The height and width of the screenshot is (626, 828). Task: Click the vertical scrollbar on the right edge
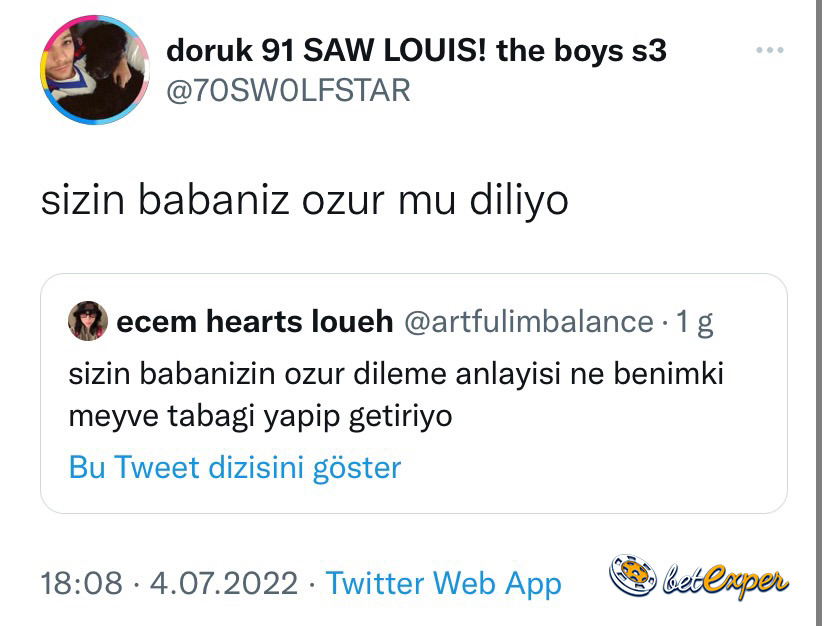click(818, 313)
